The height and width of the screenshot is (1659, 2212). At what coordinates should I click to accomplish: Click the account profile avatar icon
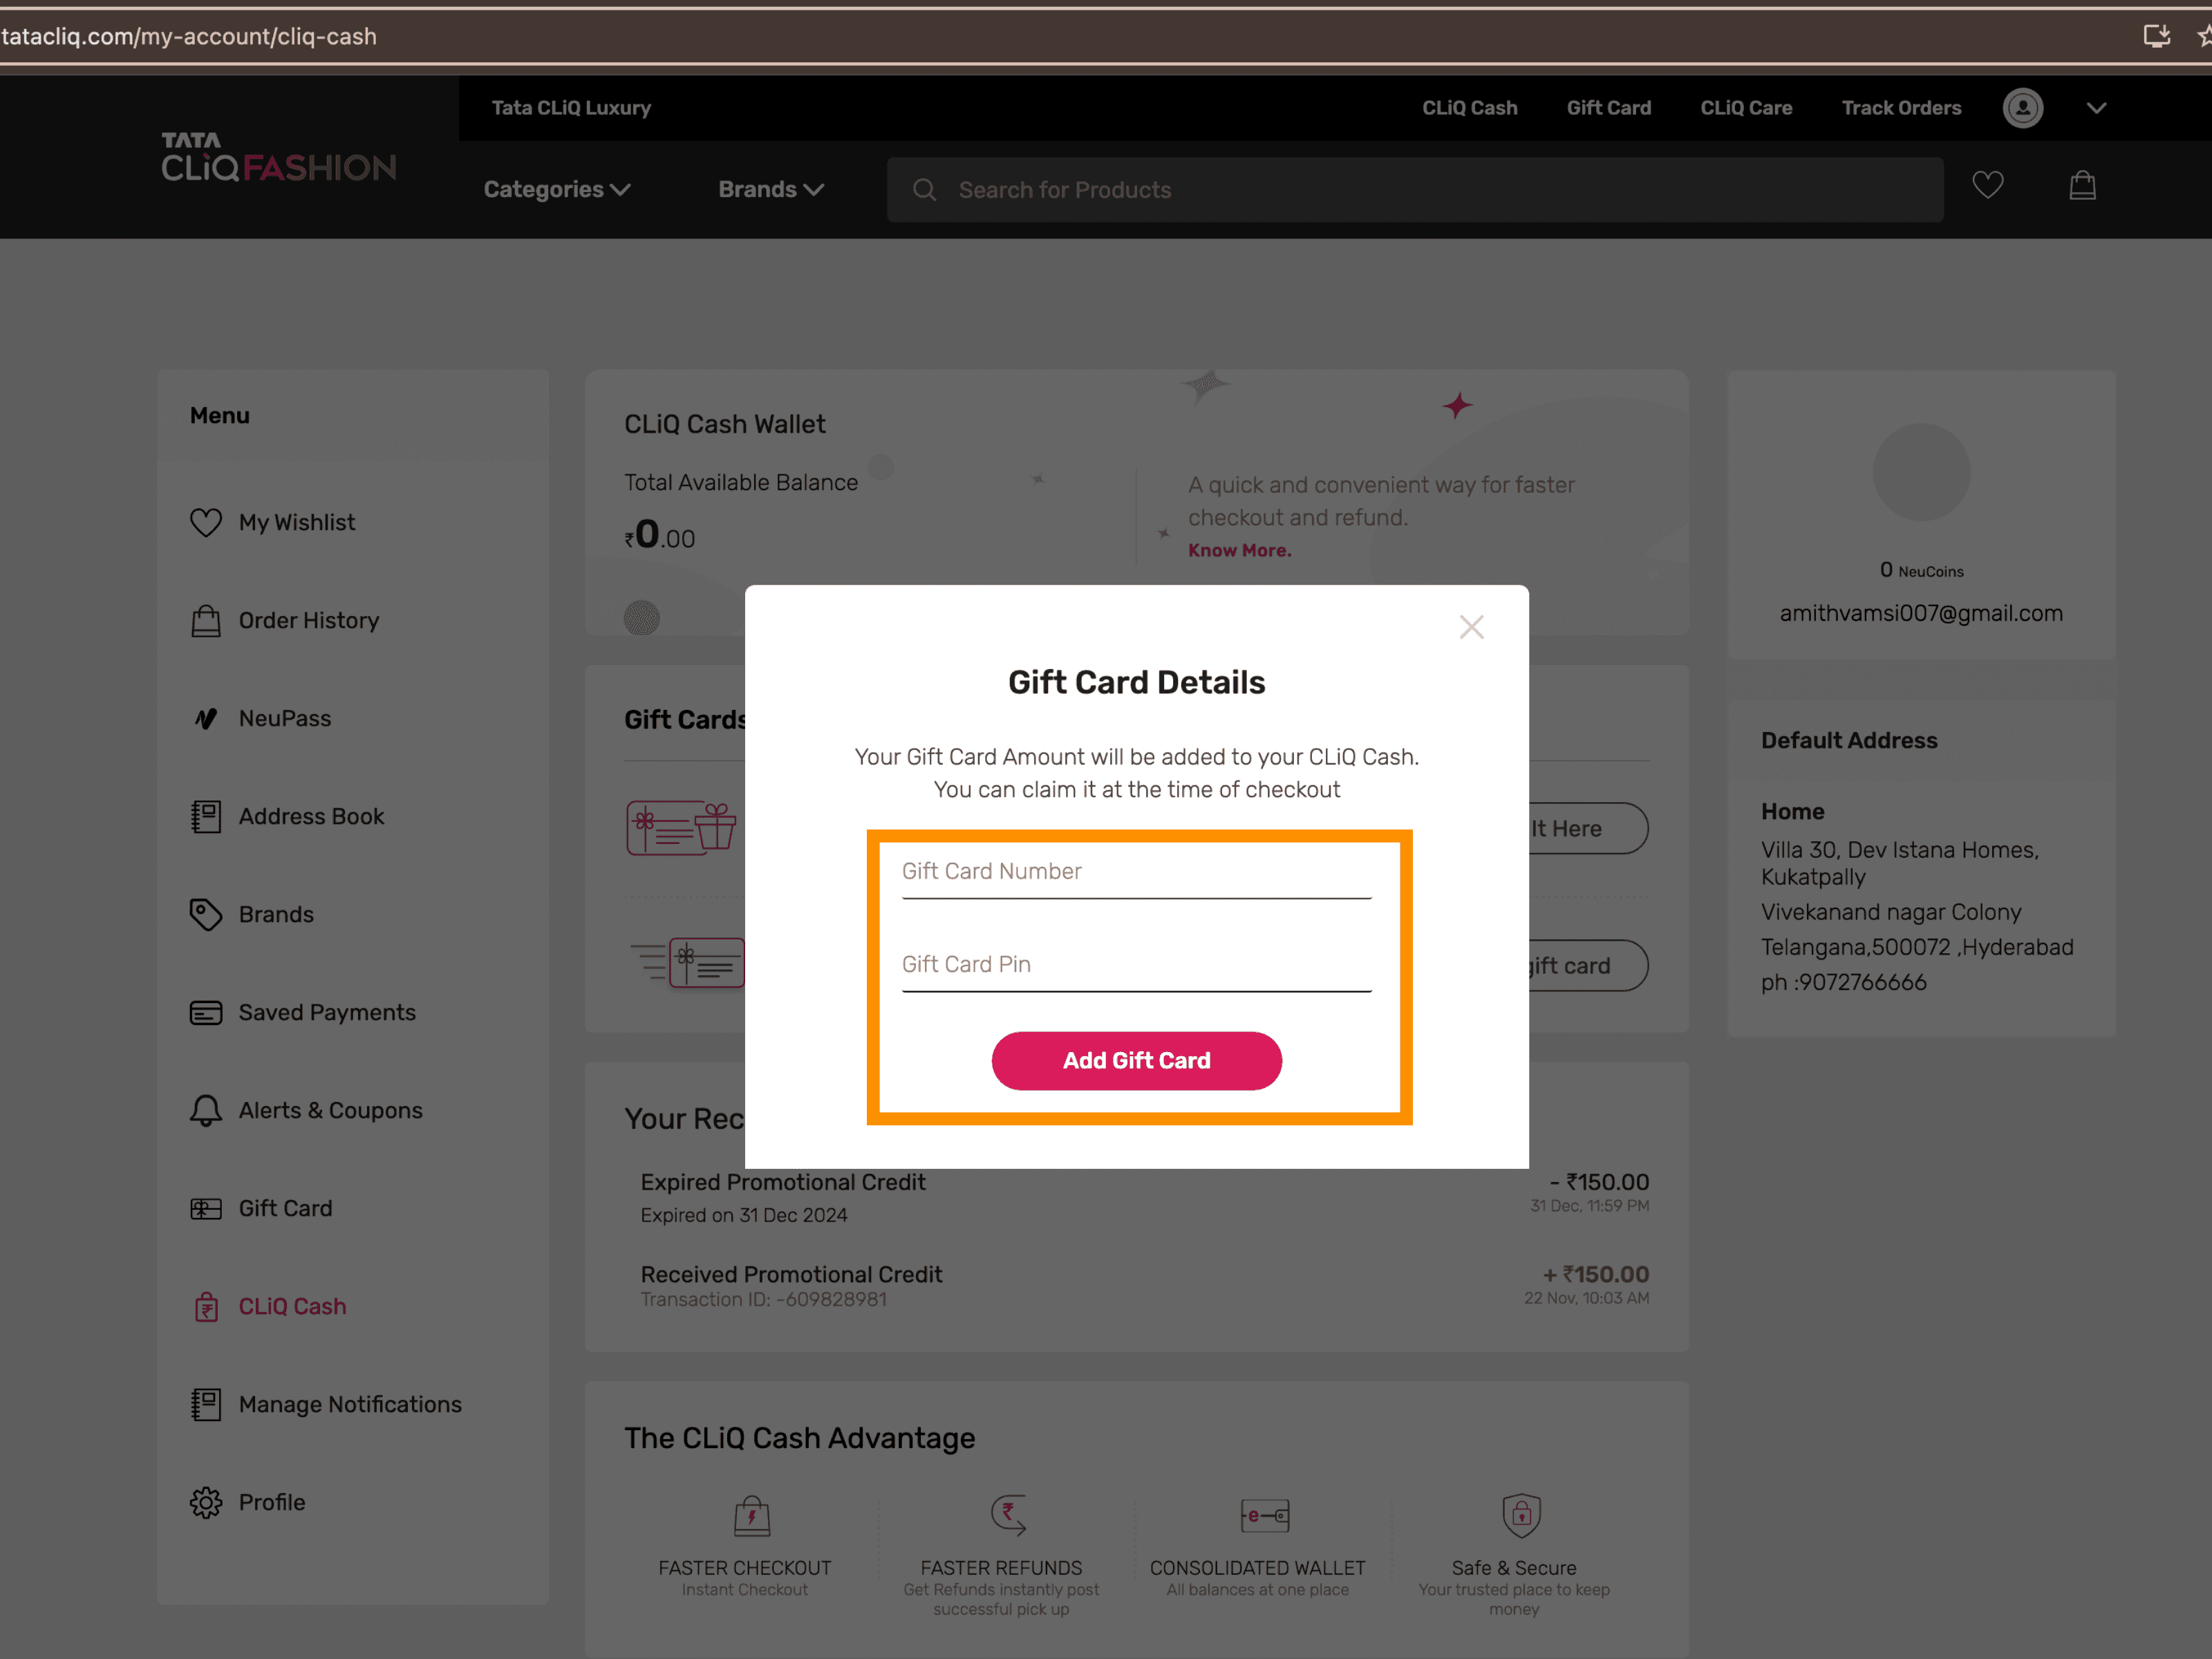[x=2023, y=108]
